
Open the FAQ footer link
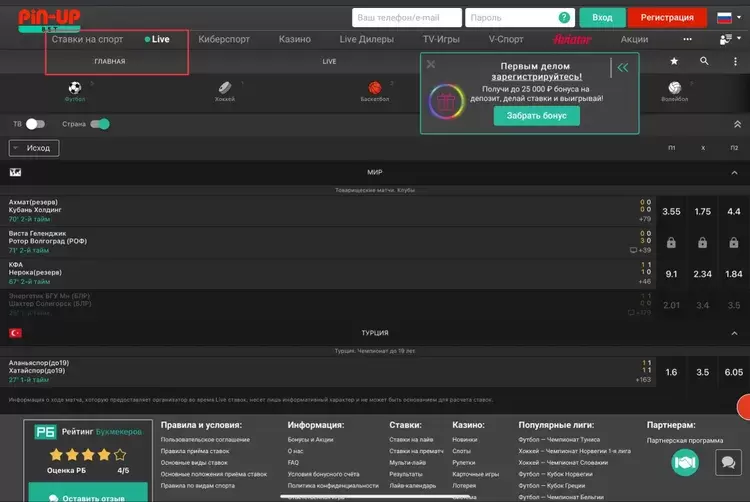click(293, 462)
